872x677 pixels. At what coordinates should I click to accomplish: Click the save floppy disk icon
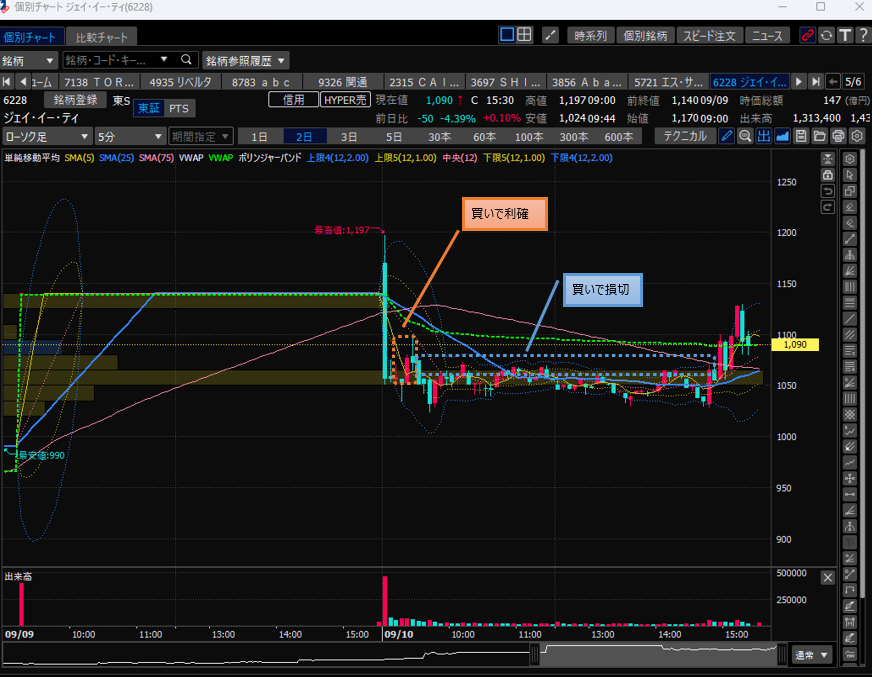tap(801, 136)
